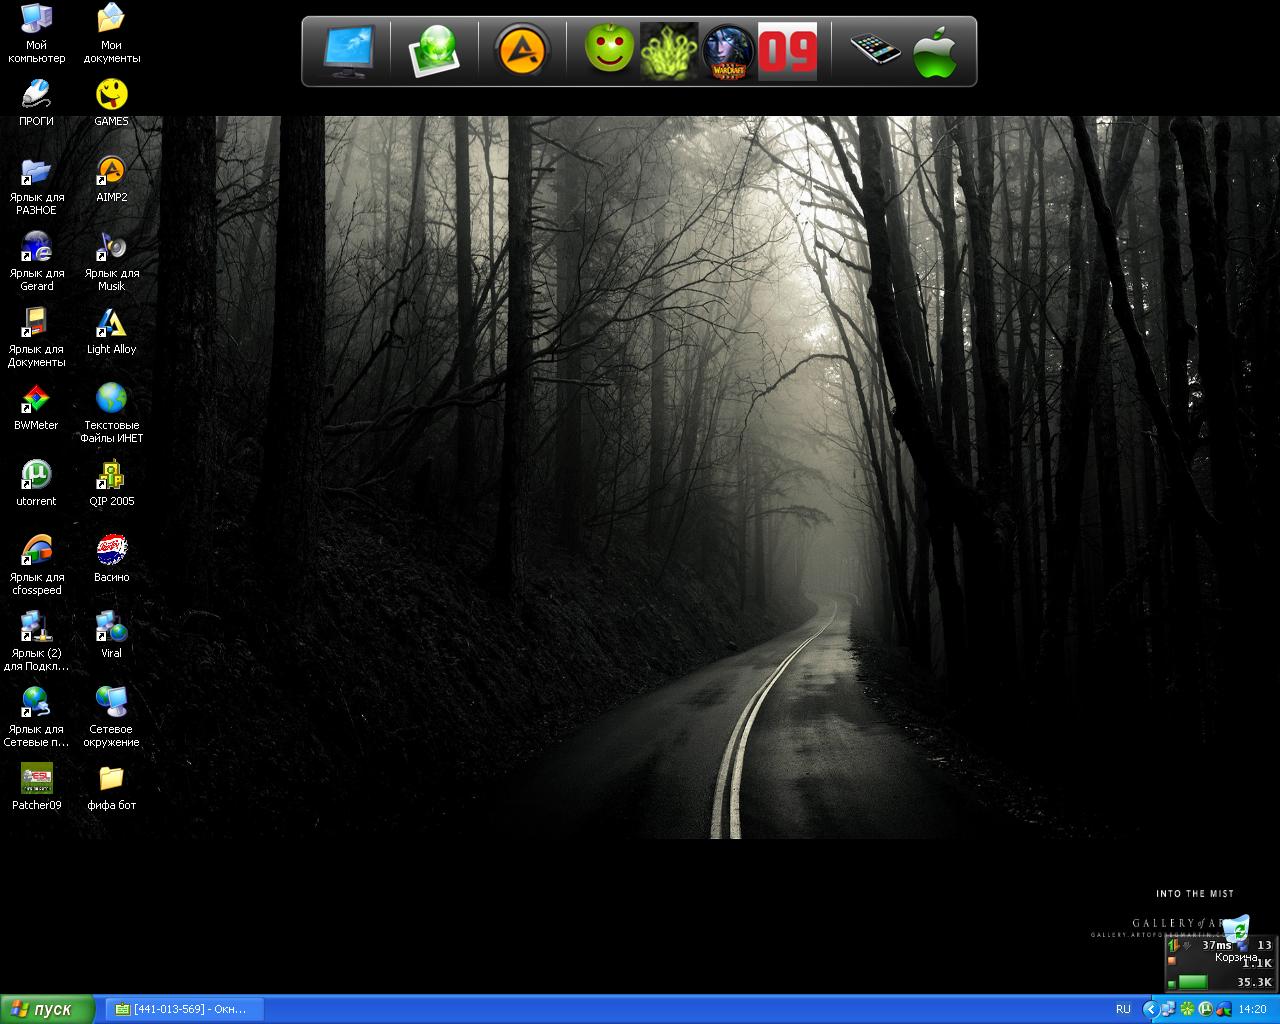Expand hidden system tray icons

1150,1010
